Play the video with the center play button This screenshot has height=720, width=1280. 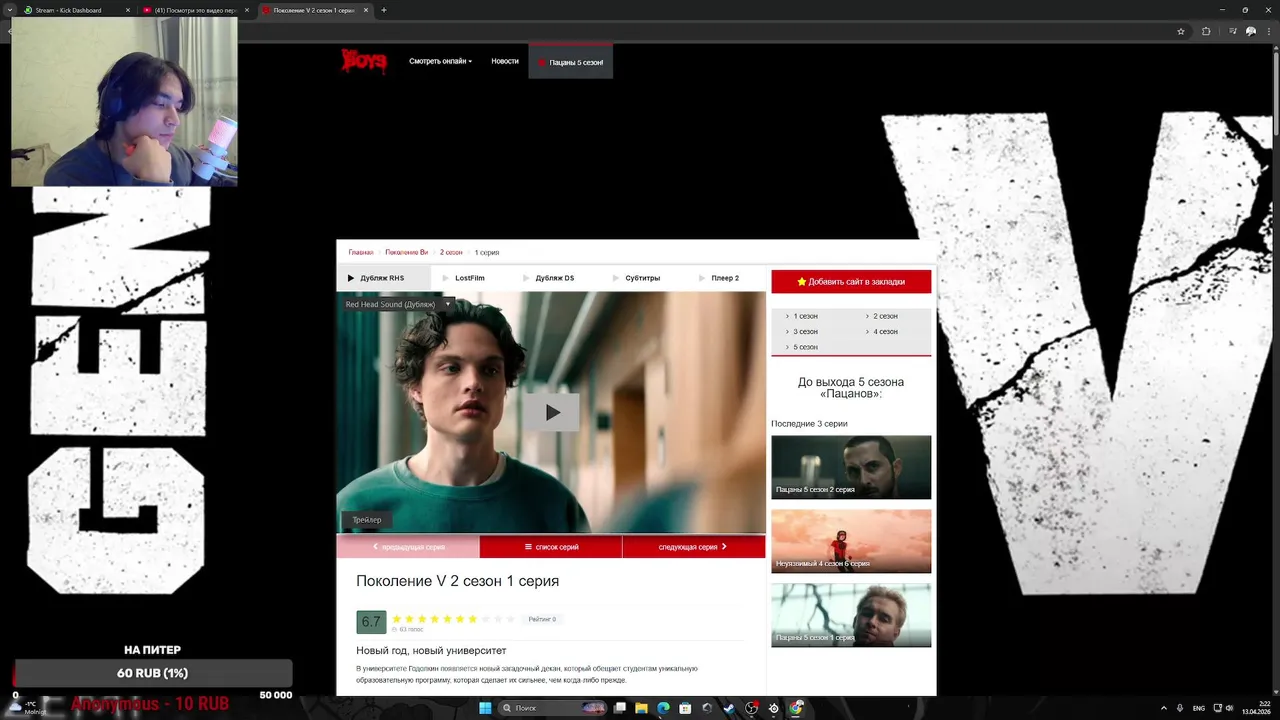pyautogui.click(x=552, y=412)
